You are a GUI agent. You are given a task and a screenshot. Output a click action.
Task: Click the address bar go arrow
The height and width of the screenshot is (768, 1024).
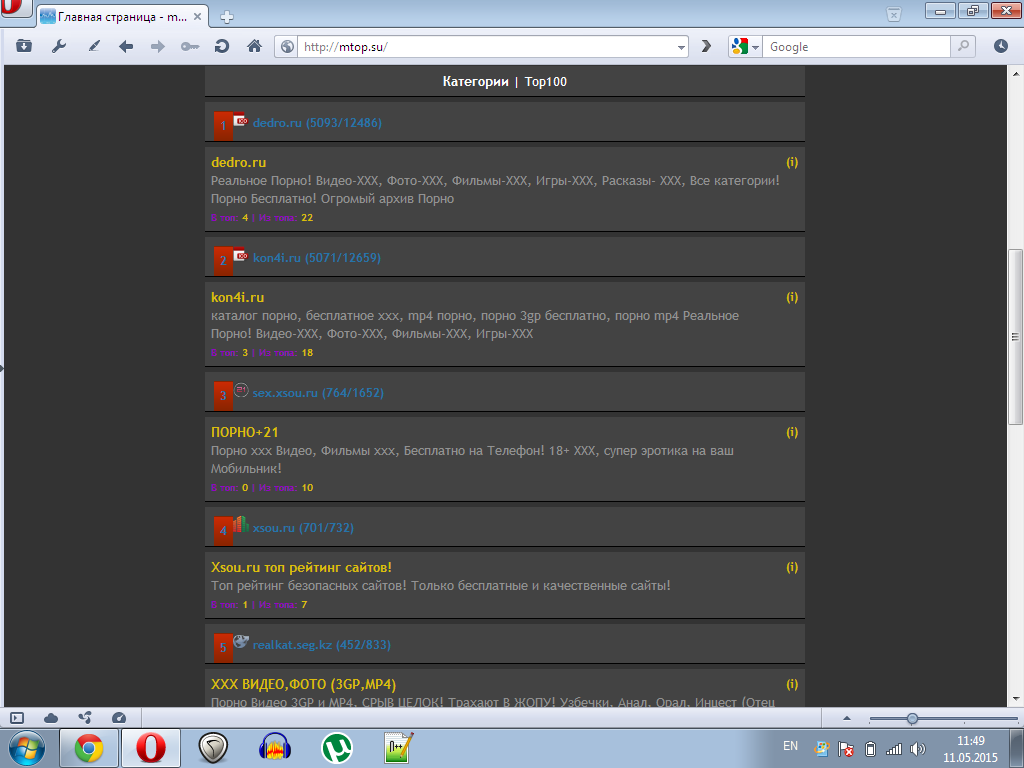tap(706, 46)
